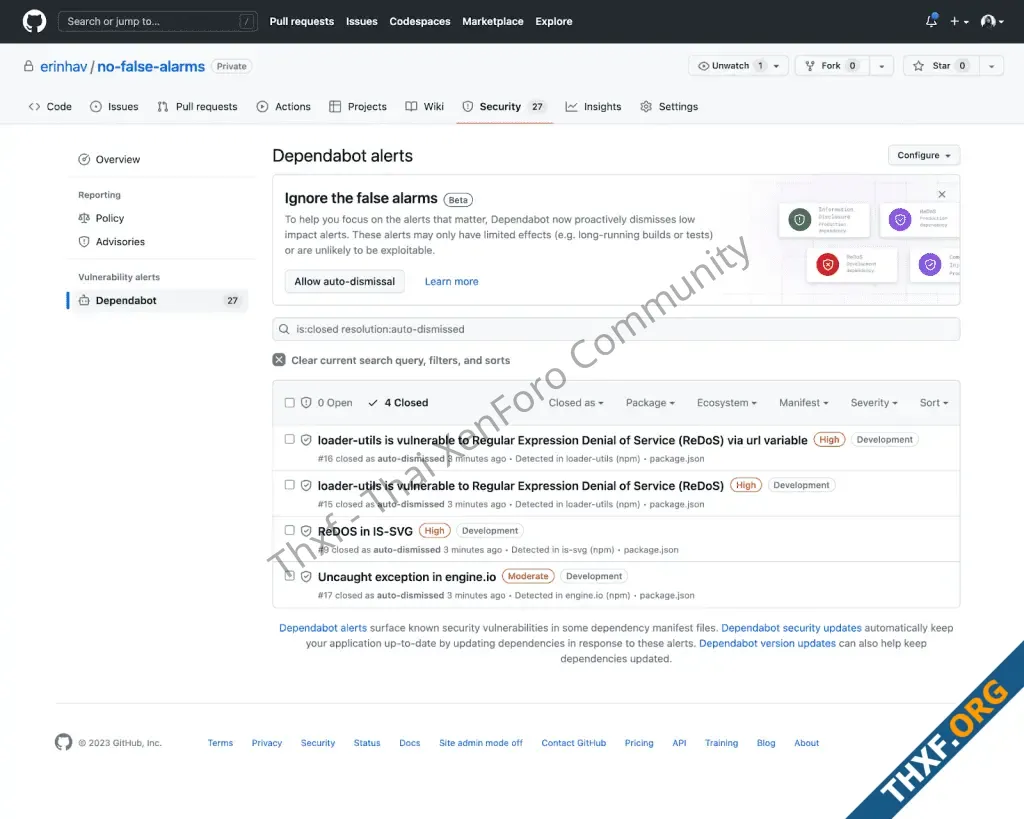Screen dimensions: 1024x819
Task: Open Explore in top navigation
Action: [554, 21]
